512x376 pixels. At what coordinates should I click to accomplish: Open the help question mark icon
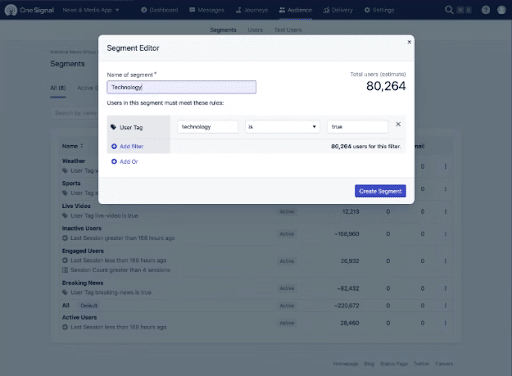pyautogui.click(x=486, y=10)
